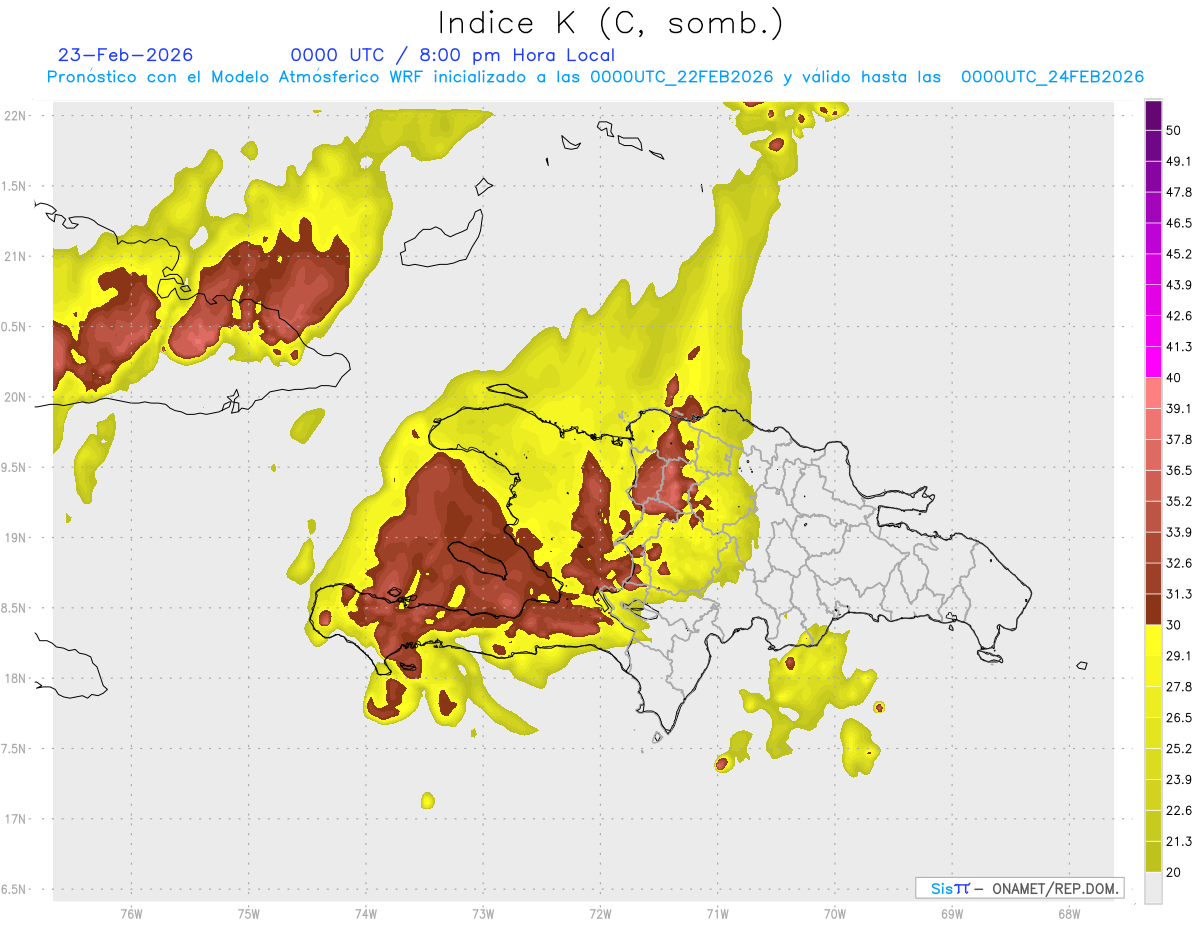This screenshot has width=1200, height=927.
Task: Click the 19N latitude axis label
Action: tap(15, 538)
